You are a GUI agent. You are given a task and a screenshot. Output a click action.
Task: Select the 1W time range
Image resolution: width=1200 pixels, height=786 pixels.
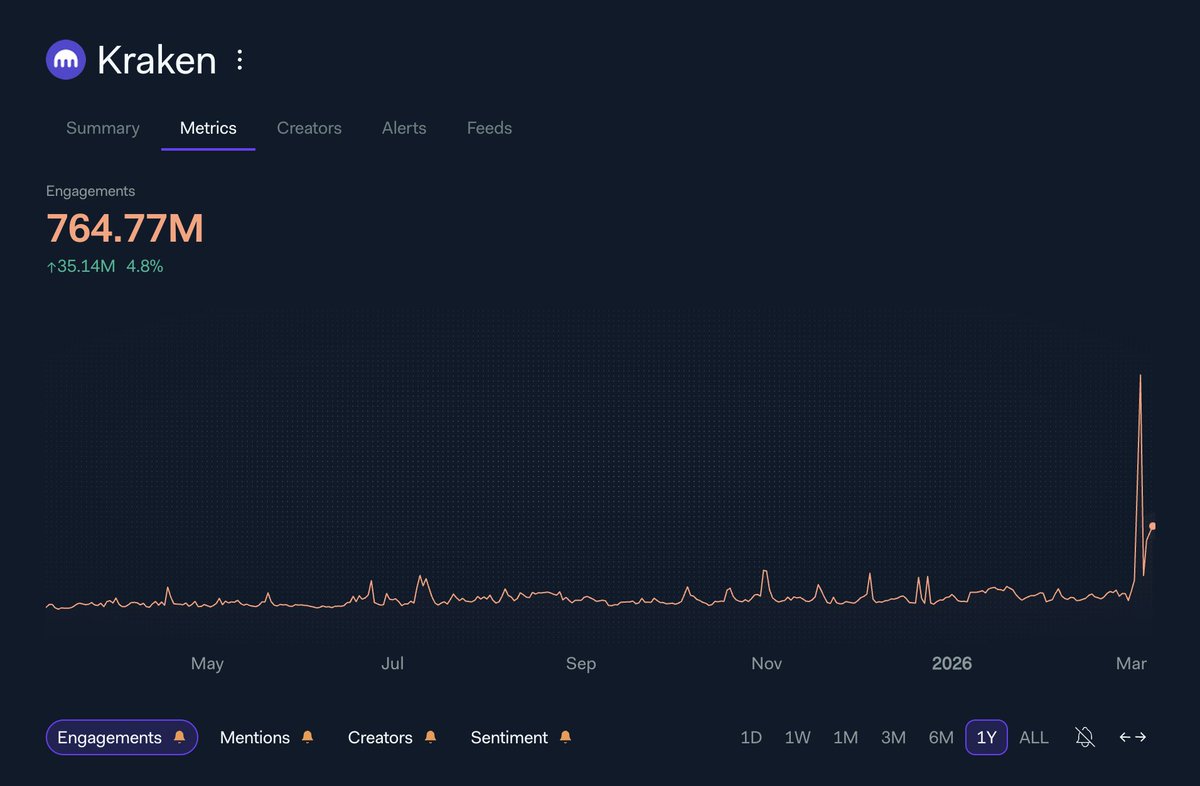coord(798,737)
